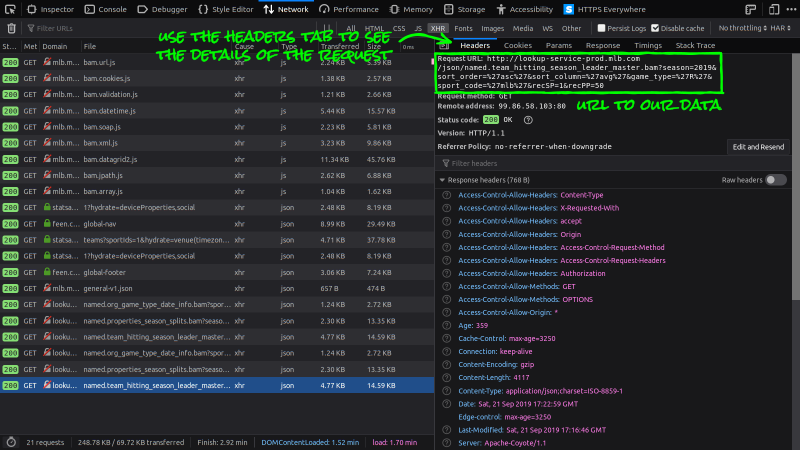
Task: Open help for Content-Type allow header
Action: [446, 195]
